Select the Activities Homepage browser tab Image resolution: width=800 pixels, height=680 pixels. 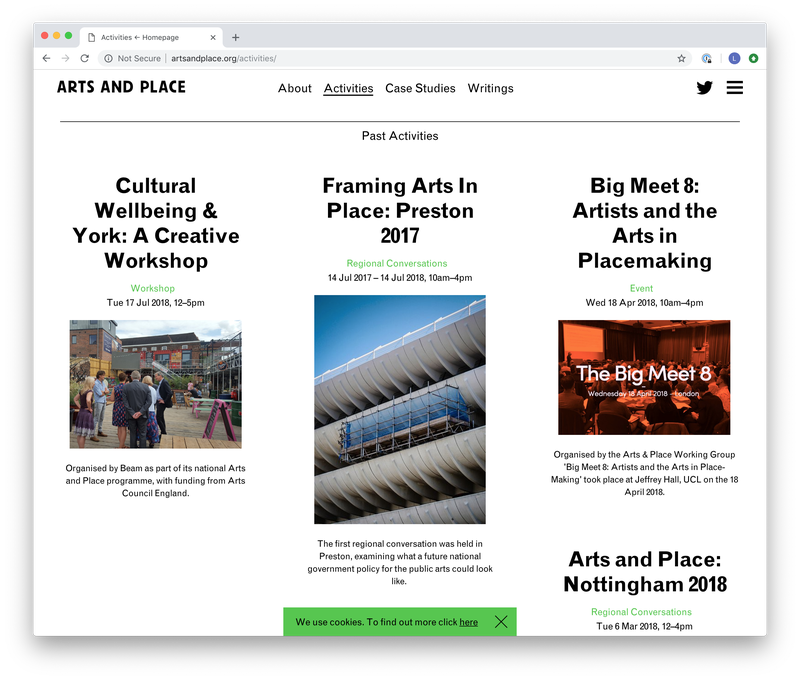151,37
